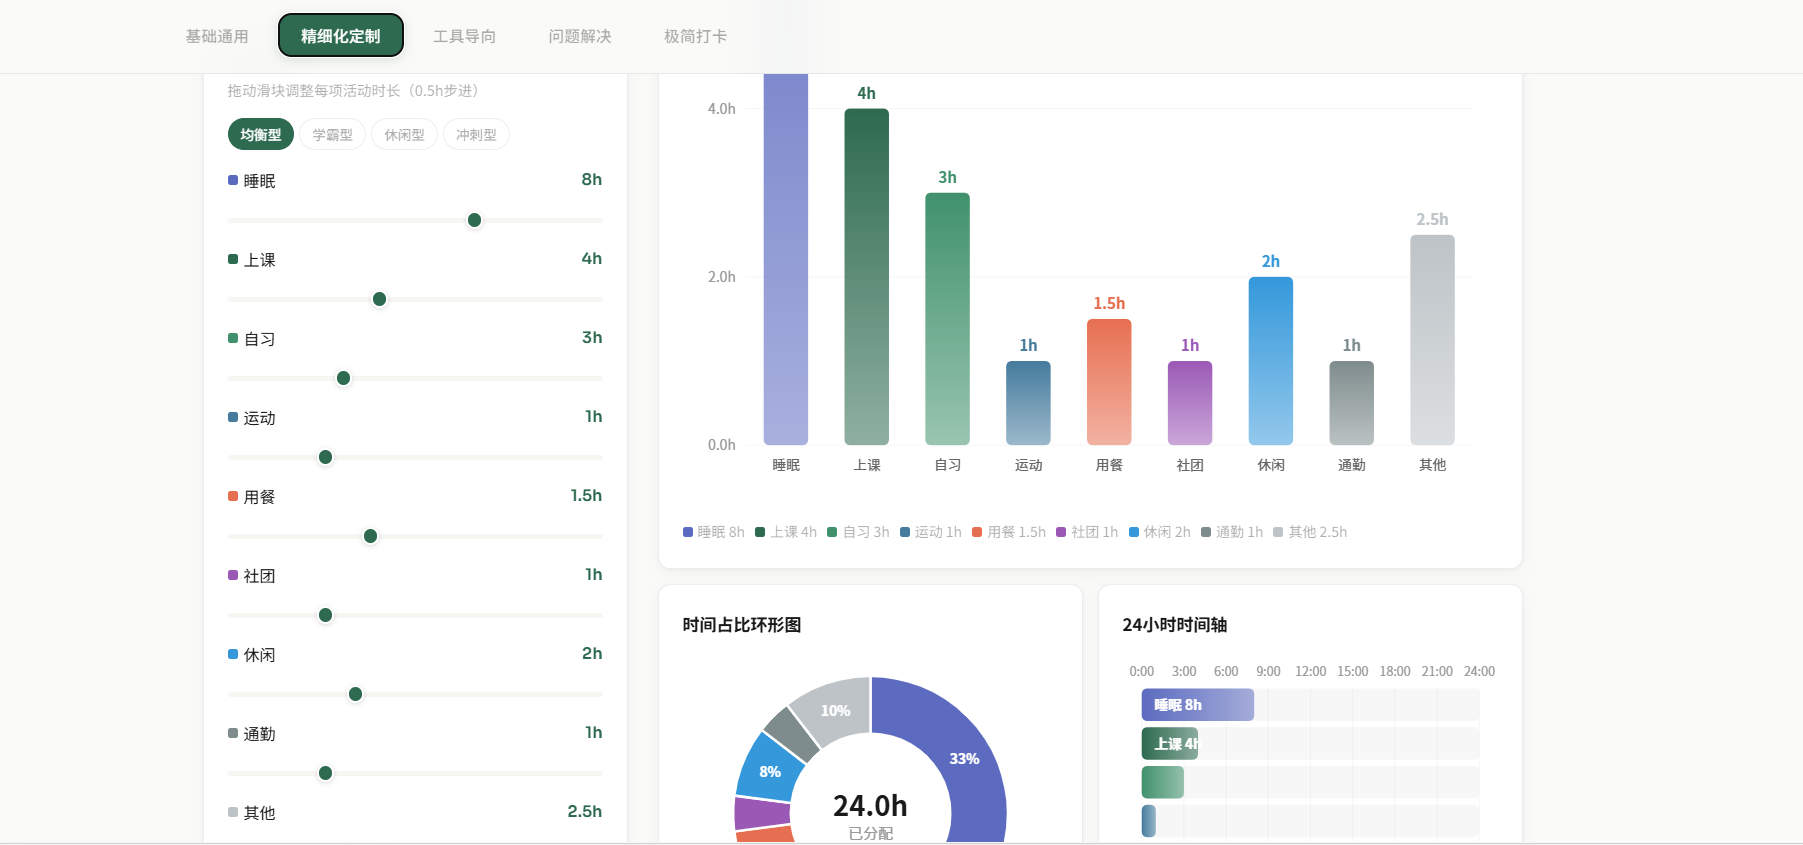This screenshot has width=1803, height=845.
Task: Select the 问题解决 tab
Action: click(580, 36)
